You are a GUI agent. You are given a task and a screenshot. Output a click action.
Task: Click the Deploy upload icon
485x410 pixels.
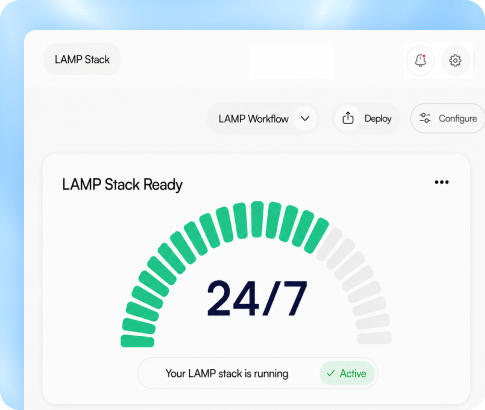coord(348,118)
